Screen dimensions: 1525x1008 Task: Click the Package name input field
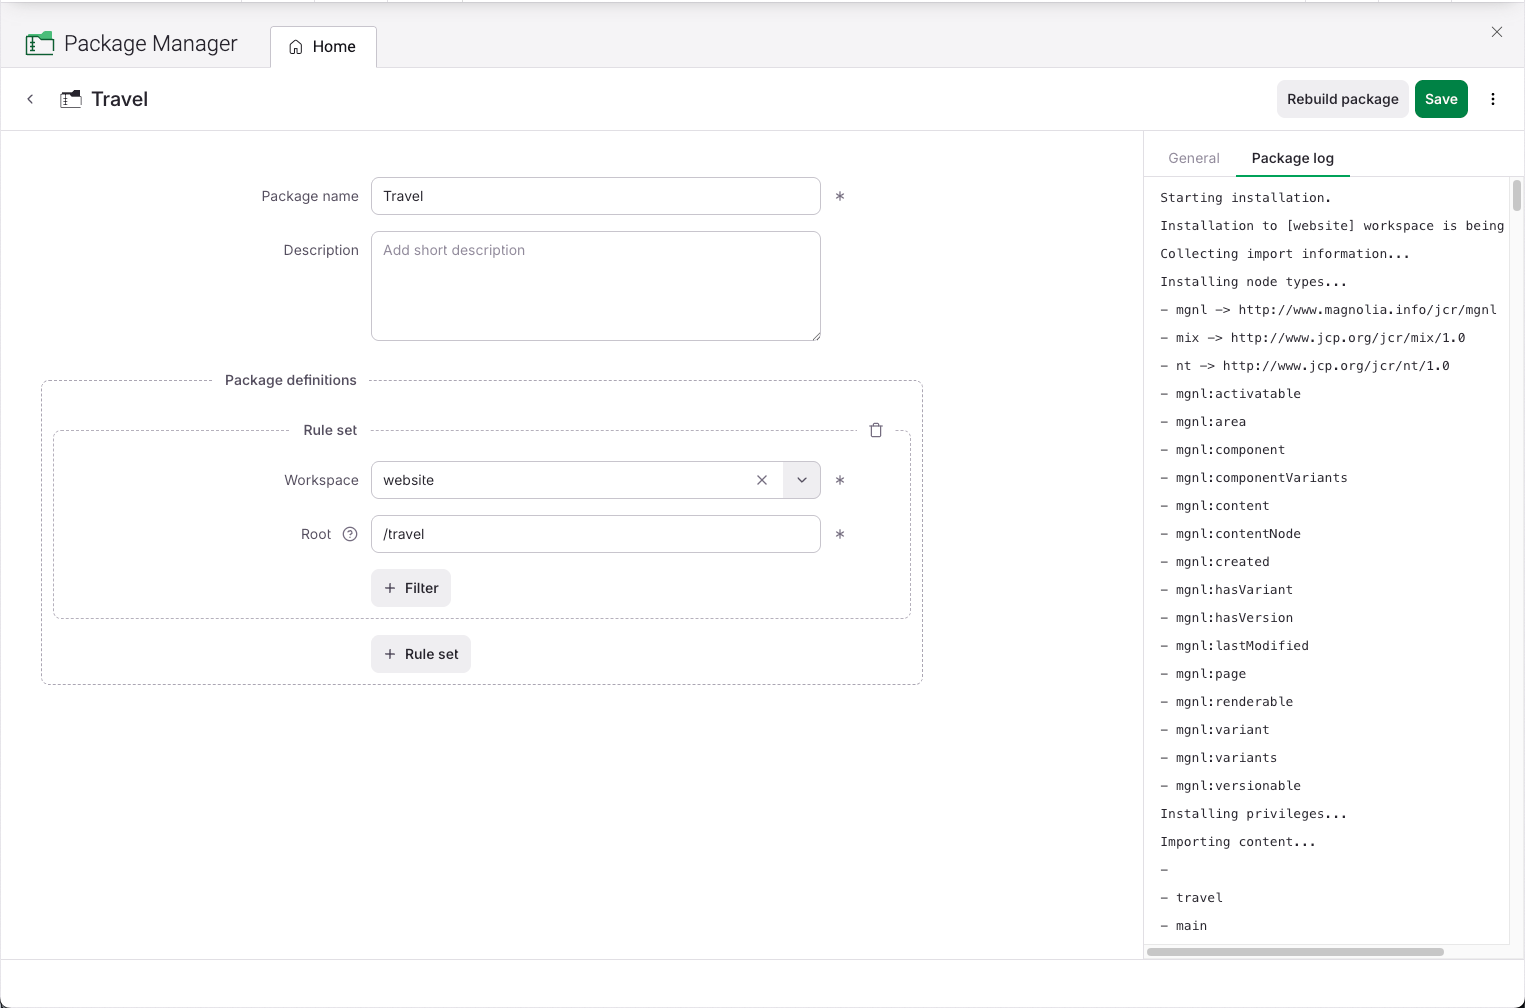point(595,196)
